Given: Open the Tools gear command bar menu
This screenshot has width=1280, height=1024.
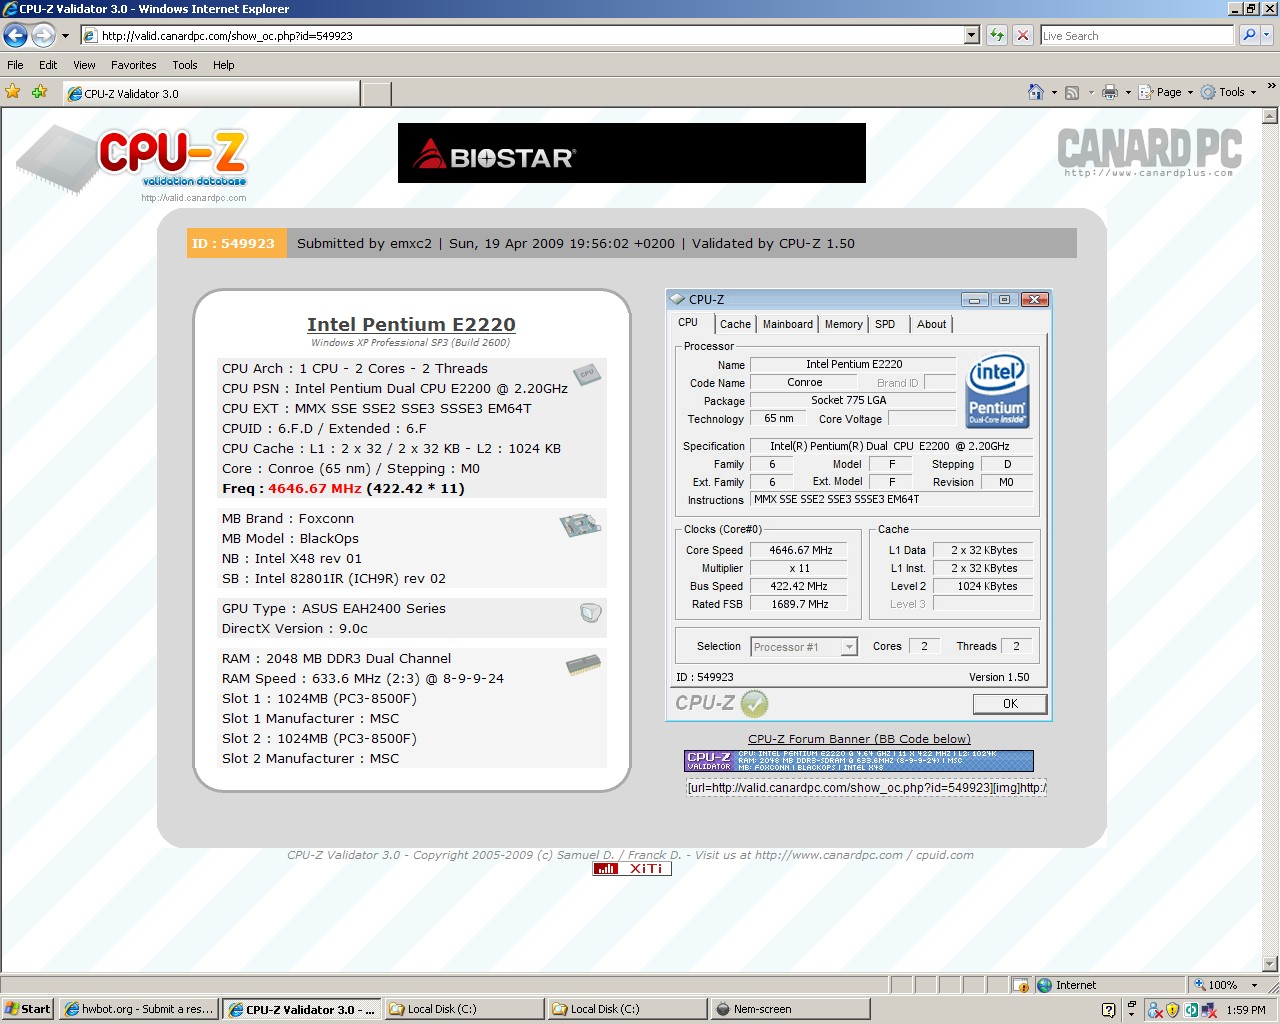Looking at the screenshot, I should point(1228,92).
